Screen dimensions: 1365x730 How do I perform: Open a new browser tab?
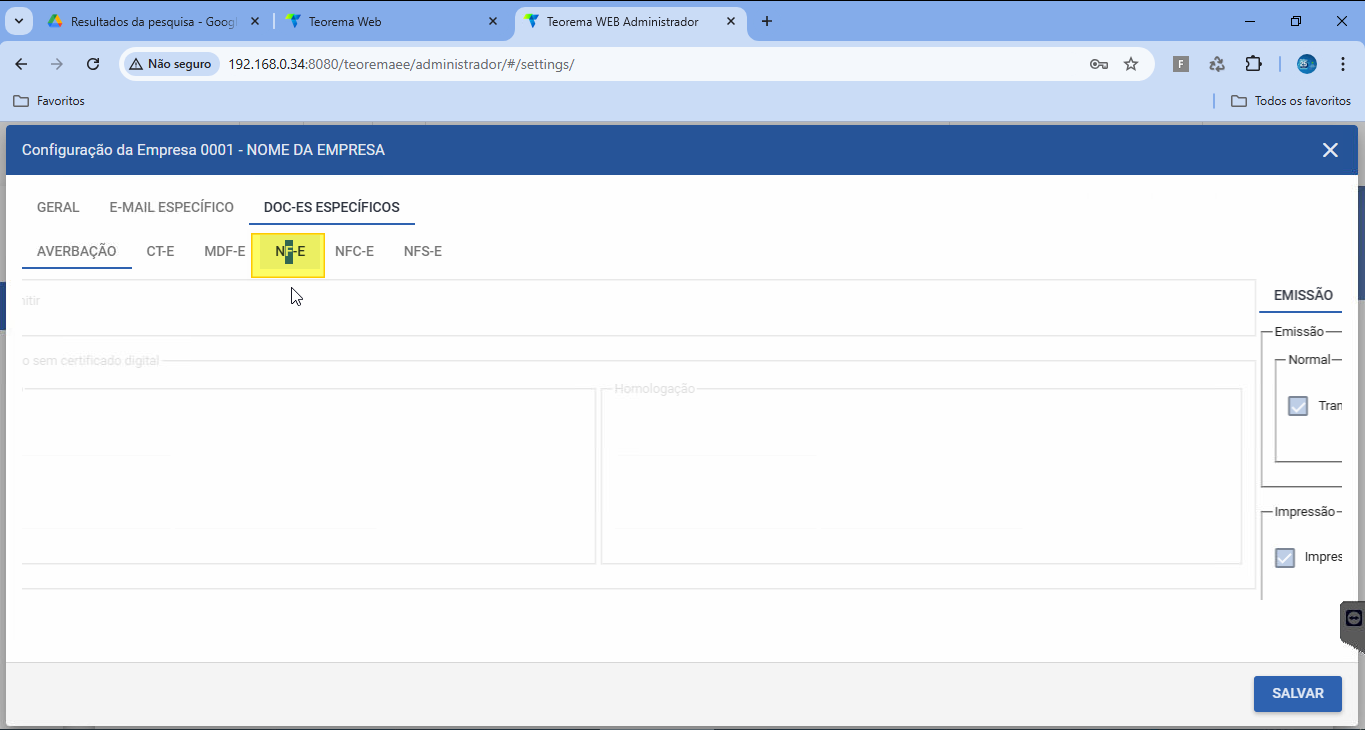click(767, 21)
